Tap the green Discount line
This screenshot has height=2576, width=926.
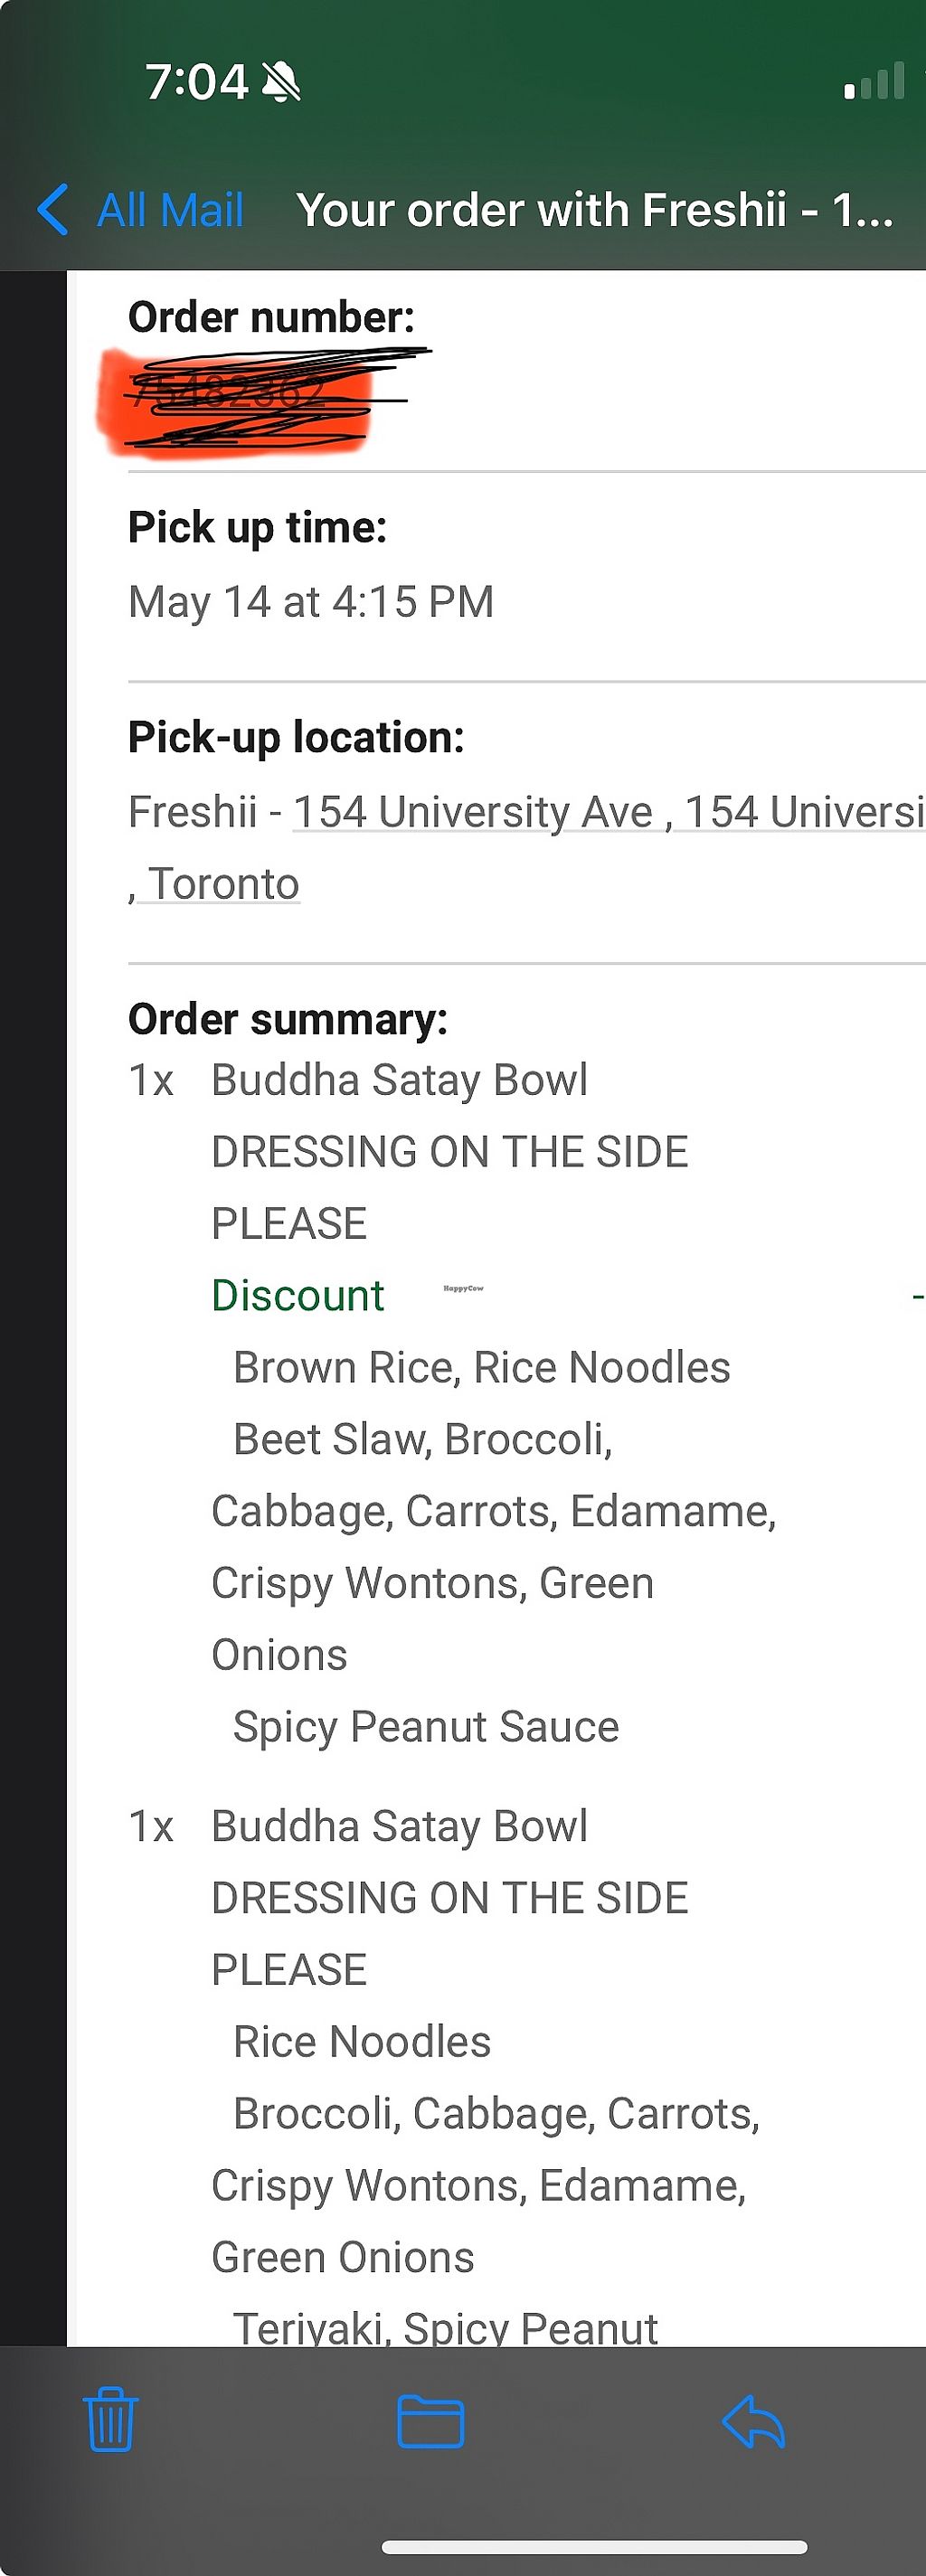coord(297,1295)
